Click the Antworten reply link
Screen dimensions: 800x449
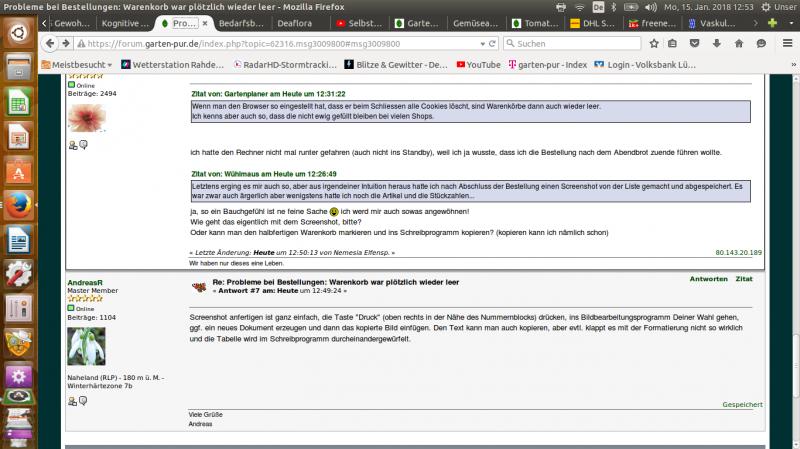pyautogui.click(x=708, y=279)
